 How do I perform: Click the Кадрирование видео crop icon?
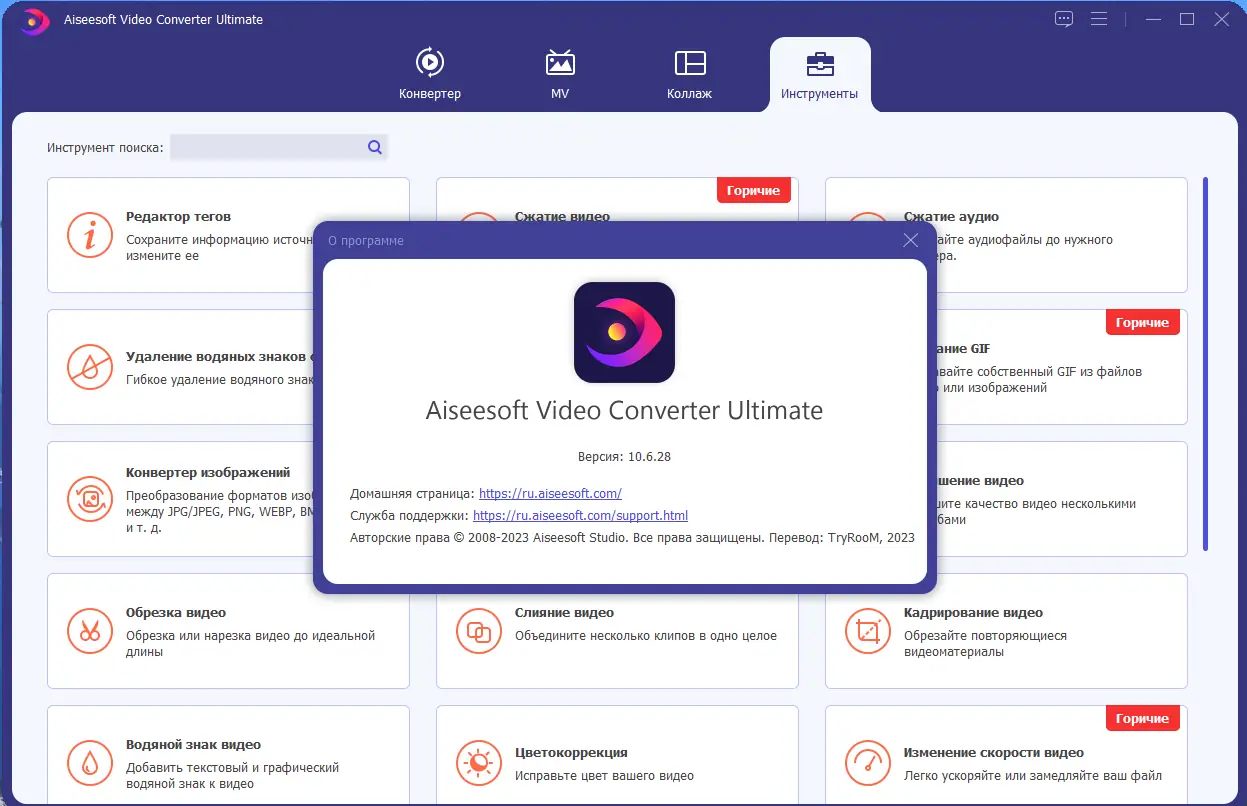(x=869, y=632)
